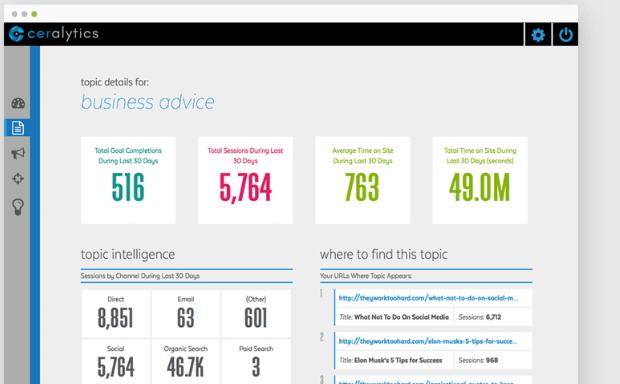
Task: Click the Ceralytics logo
Action: (x=54, y=34)
